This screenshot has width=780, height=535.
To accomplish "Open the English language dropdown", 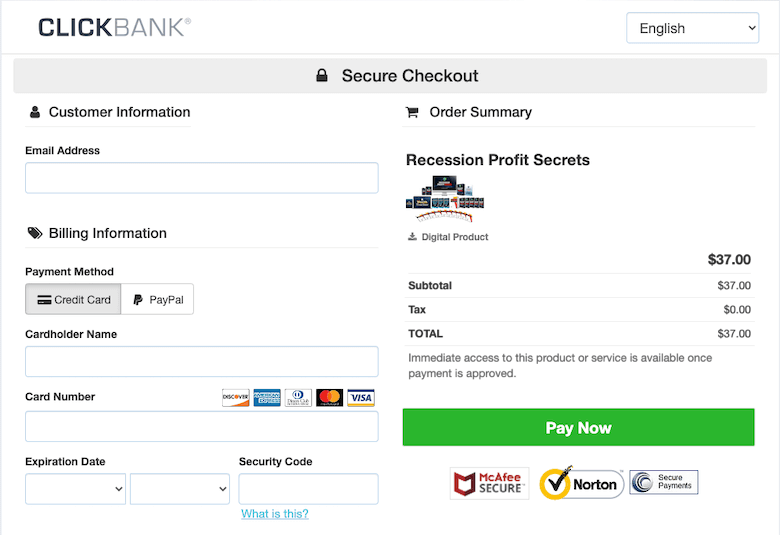I will (693, 28).
